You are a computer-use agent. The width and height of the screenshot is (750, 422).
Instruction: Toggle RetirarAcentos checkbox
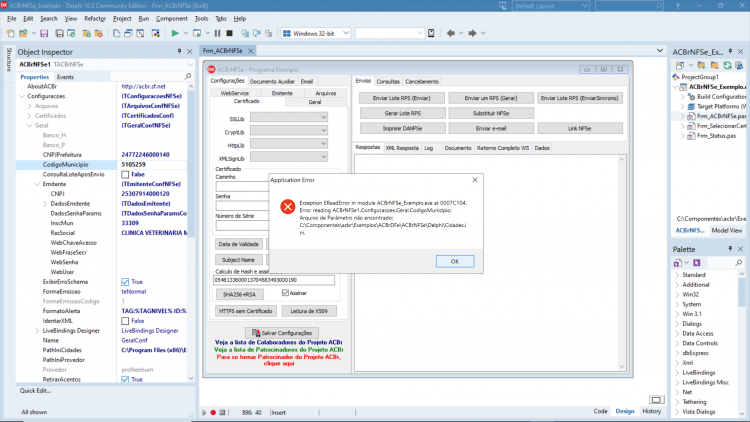click(x=125, y=379)
